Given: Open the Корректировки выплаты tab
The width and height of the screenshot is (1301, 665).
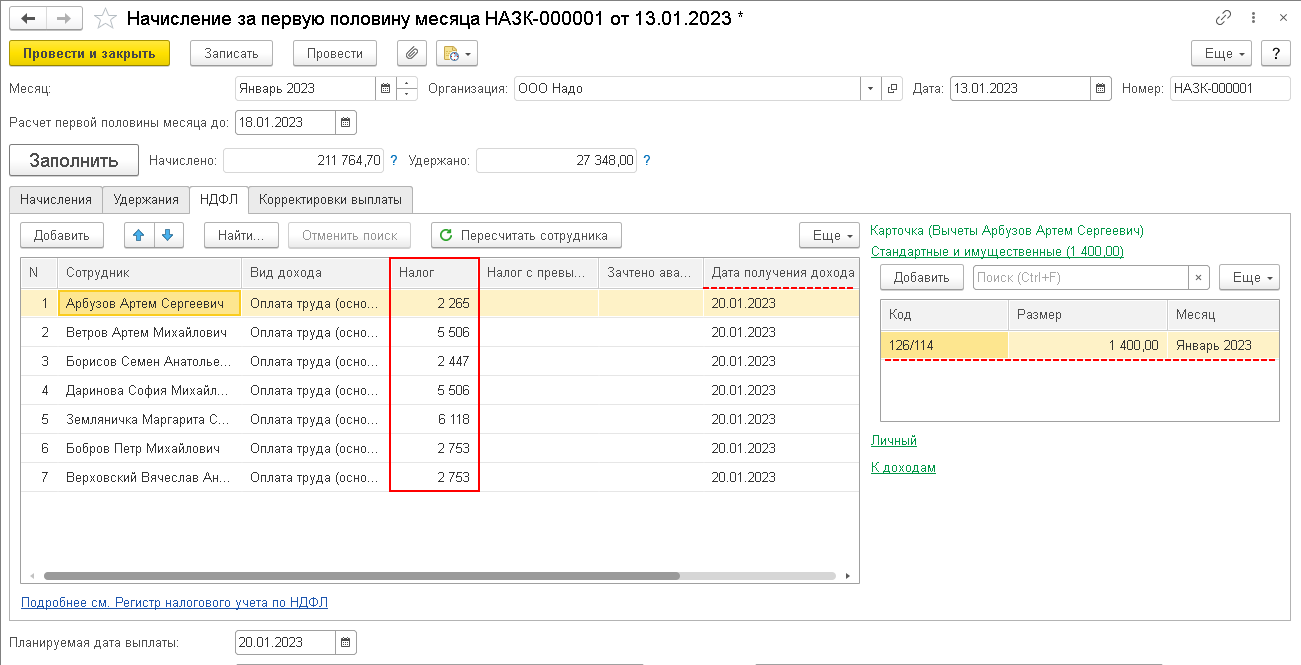Looking at the screenshot, I should click(x=331, y=200).
